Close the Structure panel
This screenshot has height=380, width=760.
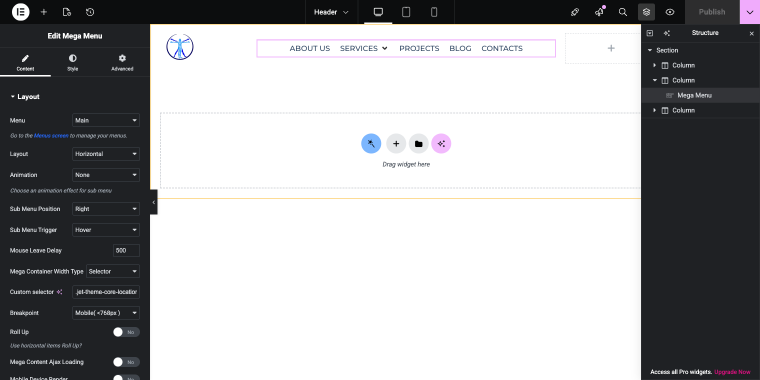[752, 33]
